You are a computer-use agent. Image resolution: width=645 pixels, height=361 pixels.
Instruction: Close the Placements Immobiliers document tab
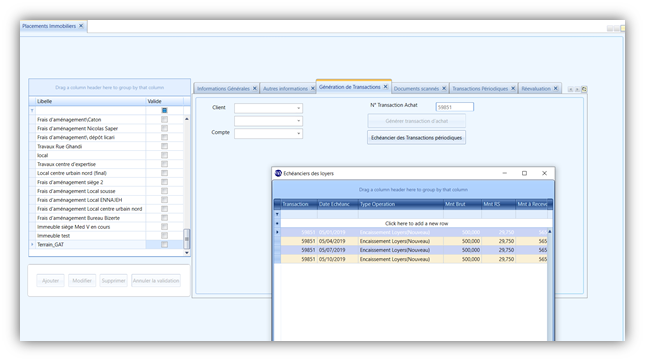[81, 25]
